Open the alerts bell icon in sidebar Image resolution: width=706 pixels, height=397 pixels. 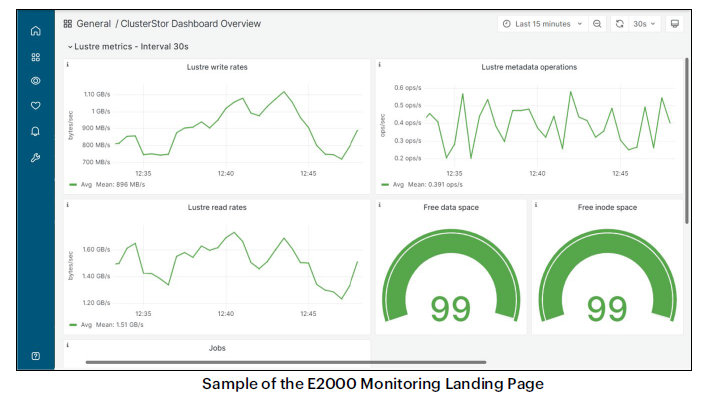pos(36,131)
